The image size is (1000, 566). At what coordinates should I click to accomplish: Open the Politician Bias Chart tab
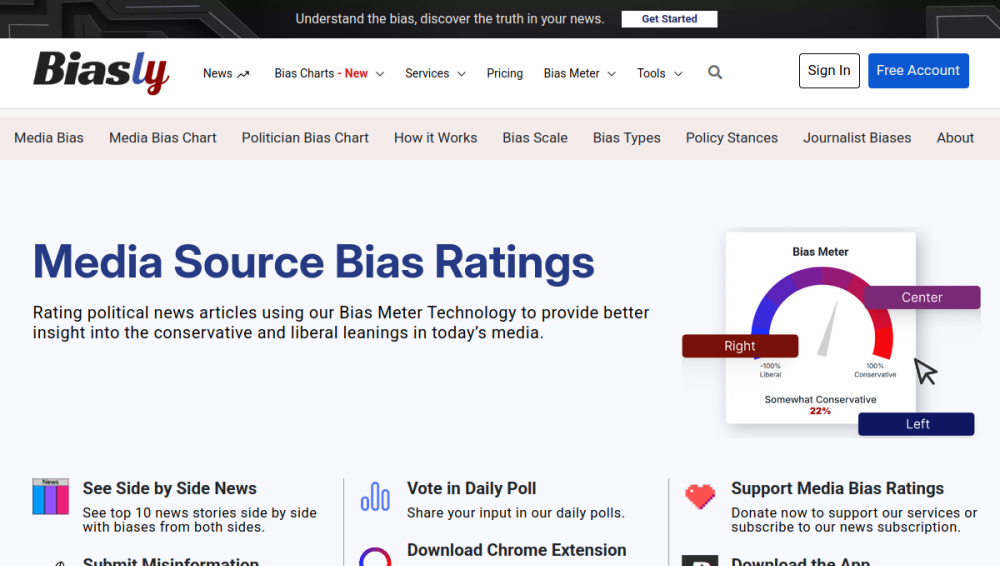coord(305,138)
